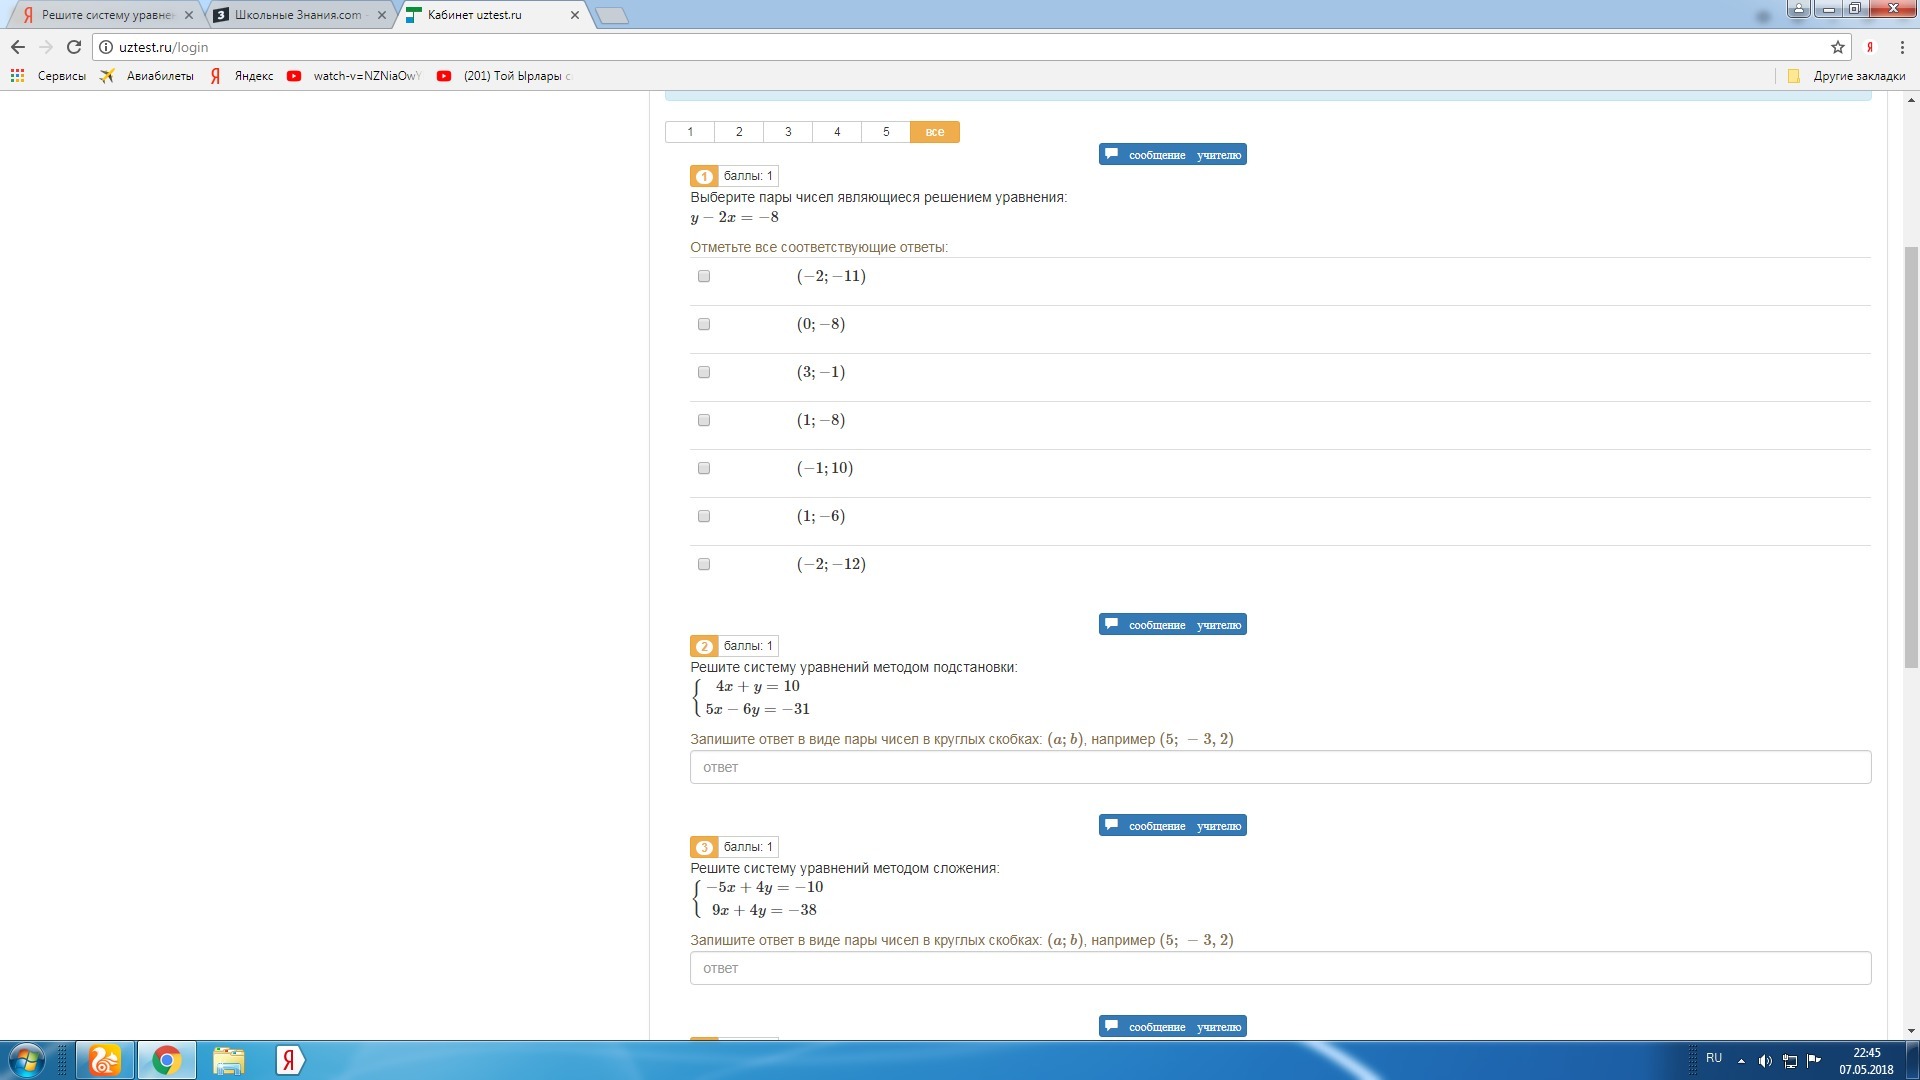
Task: Check the answer option (3; −1)
Action: (x=704, y=372)
